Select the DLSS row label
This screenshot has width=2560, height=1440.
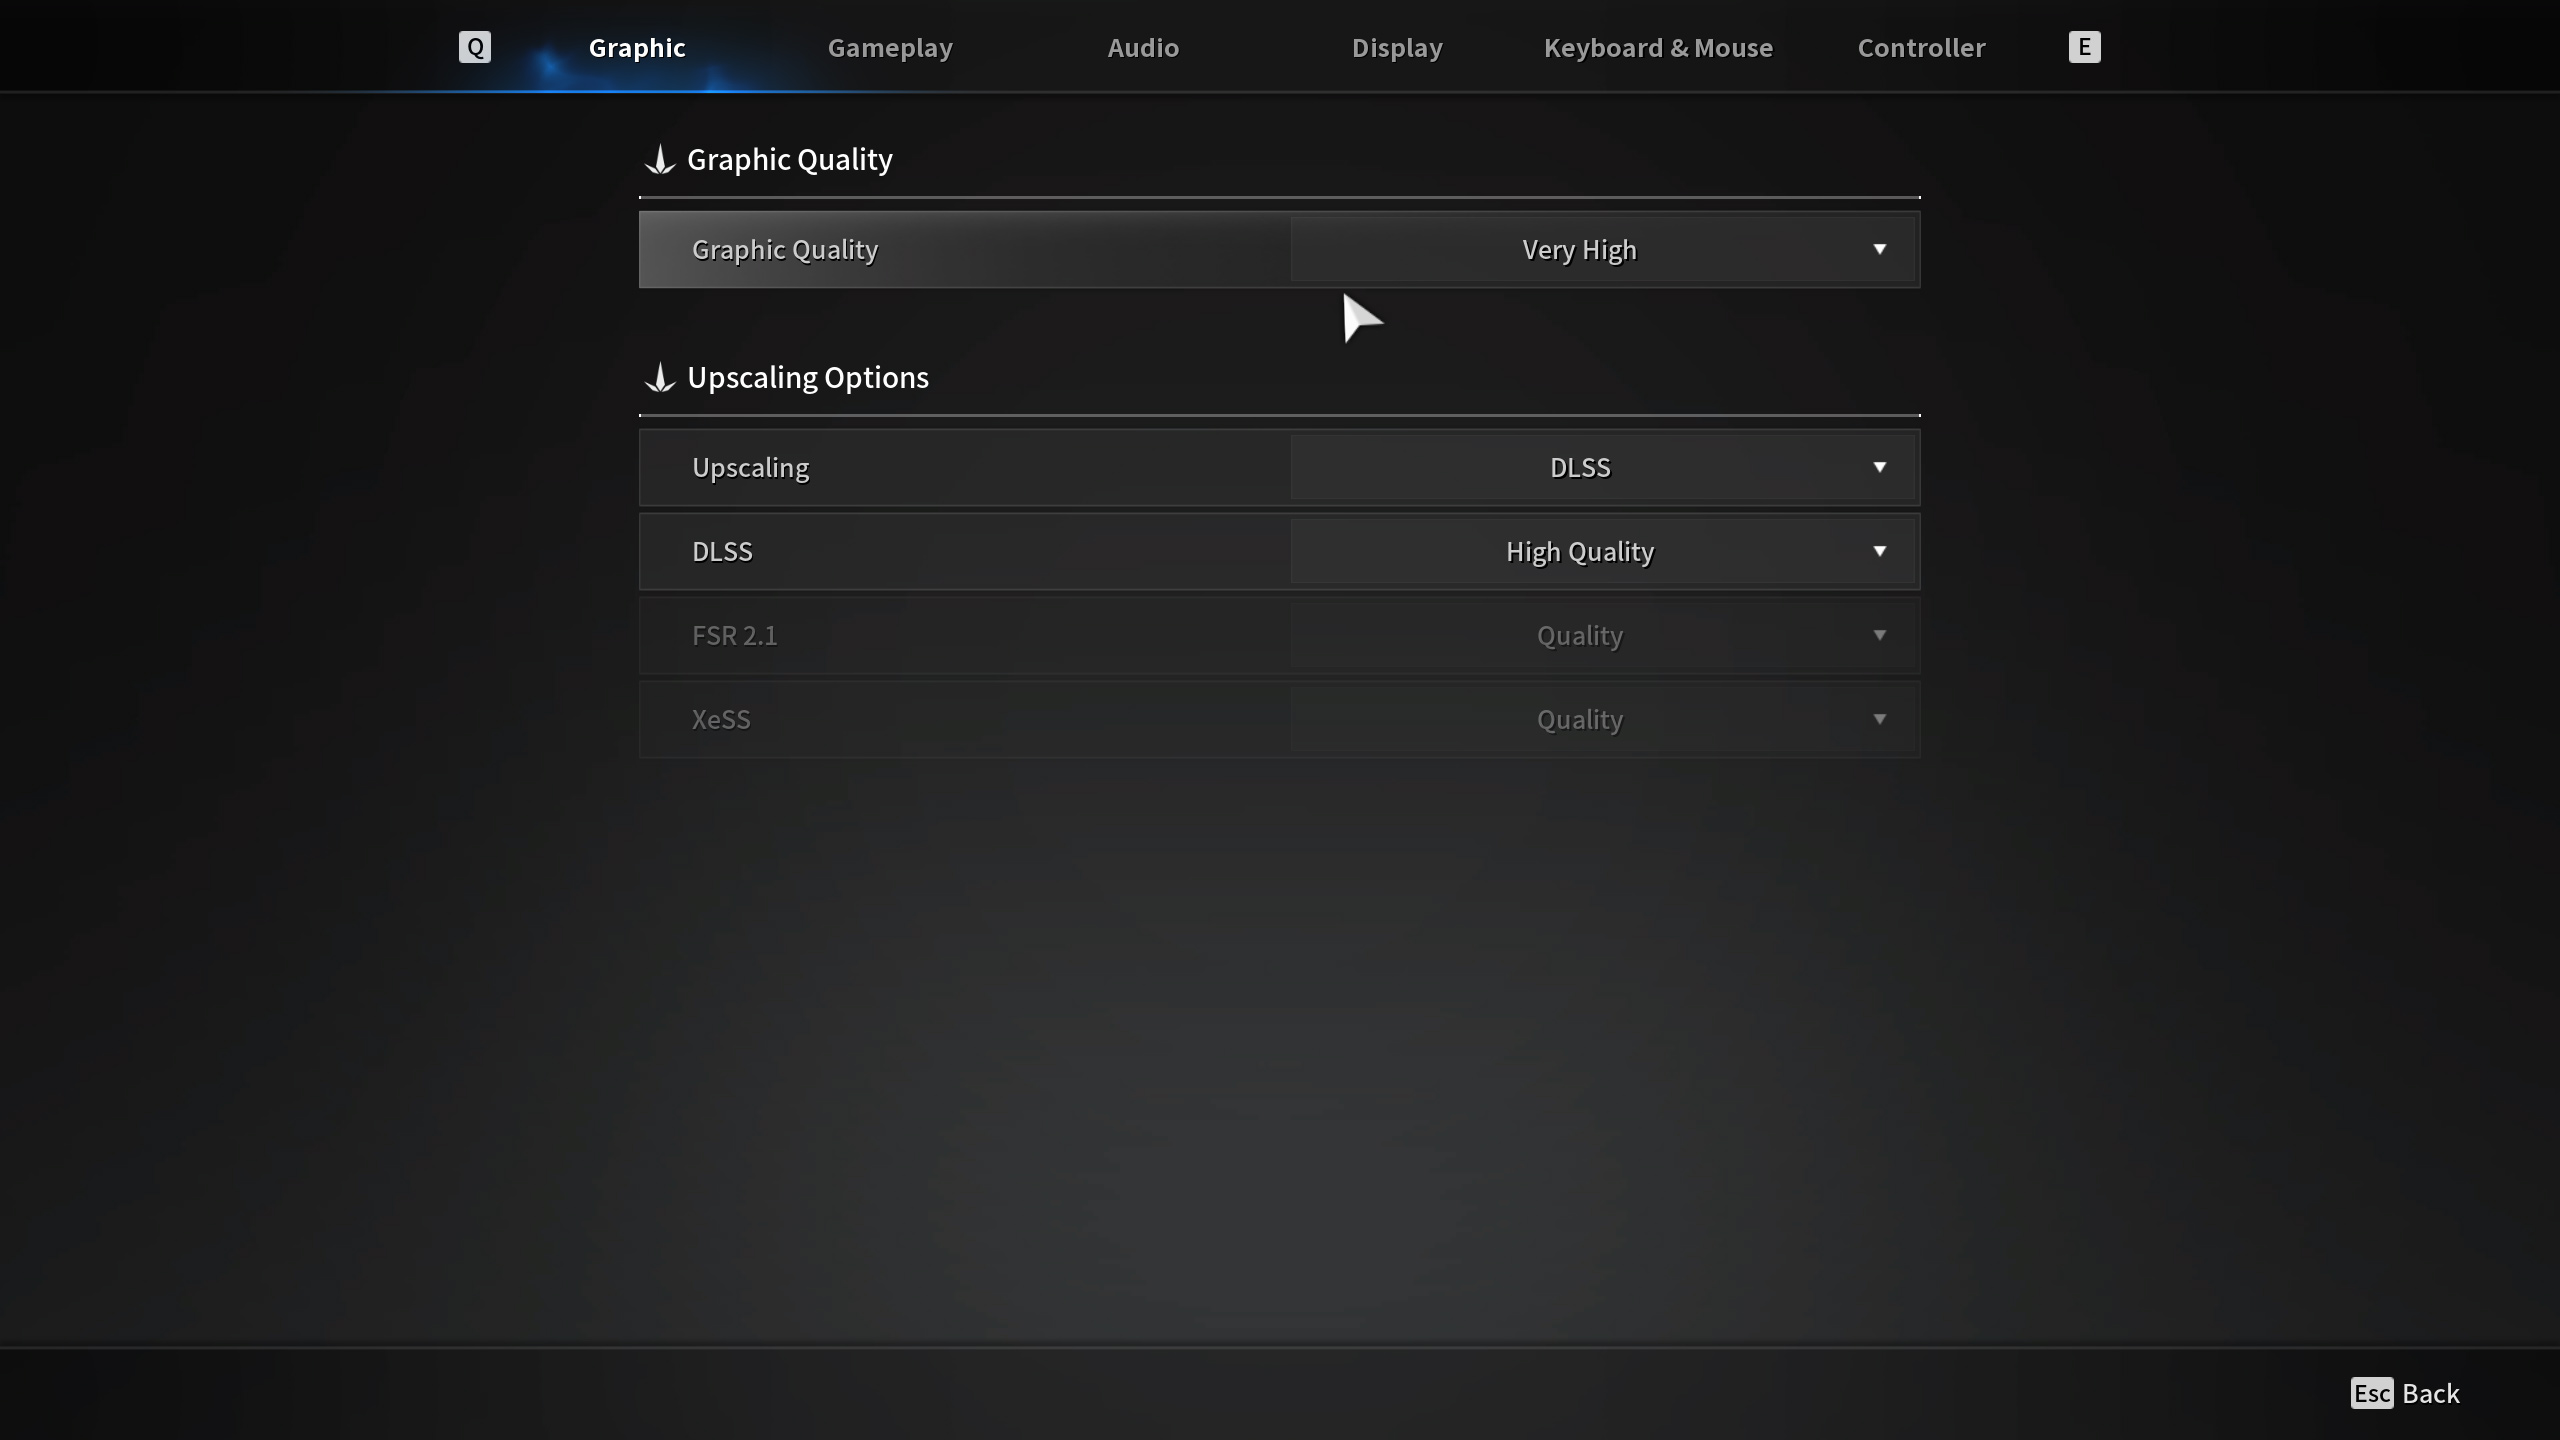click(x=722, y=552)
